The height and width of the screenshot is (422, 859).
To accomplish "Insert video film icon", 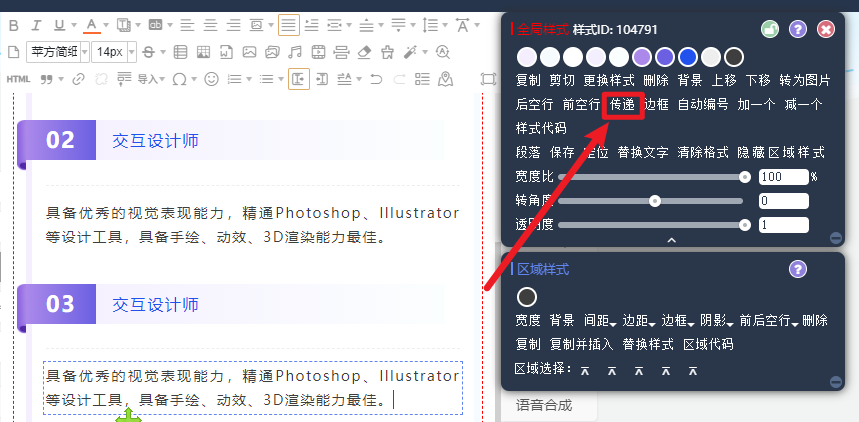I will coord(318,53).
